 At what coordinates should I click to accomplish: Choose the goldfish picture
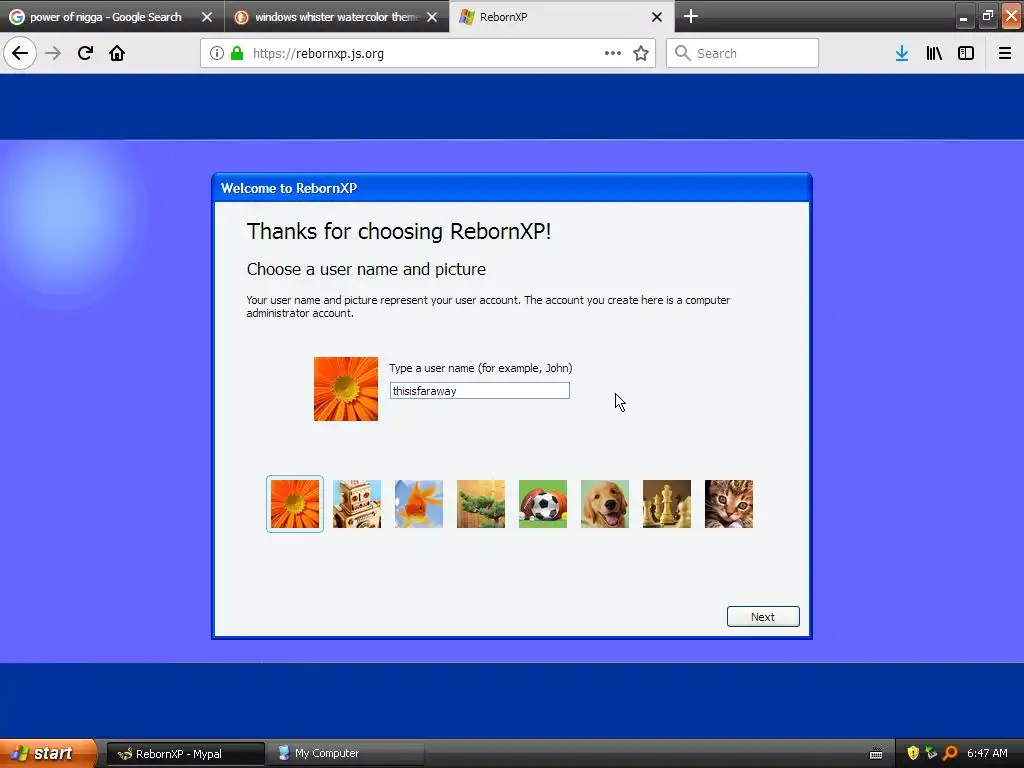pos(419,504)
